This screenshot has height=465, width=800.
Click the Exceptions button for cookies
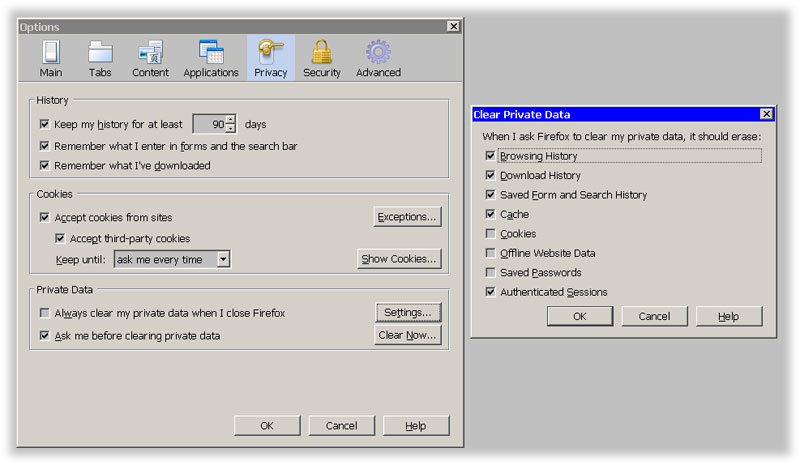pos(408,217)
